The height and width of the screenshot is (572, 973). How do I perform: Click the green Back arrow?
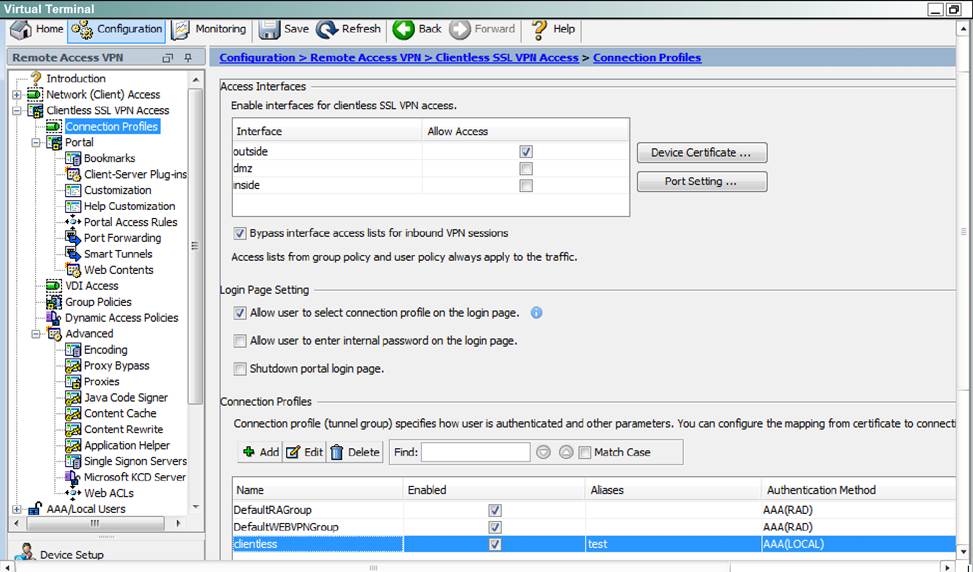tap(404, 29)
